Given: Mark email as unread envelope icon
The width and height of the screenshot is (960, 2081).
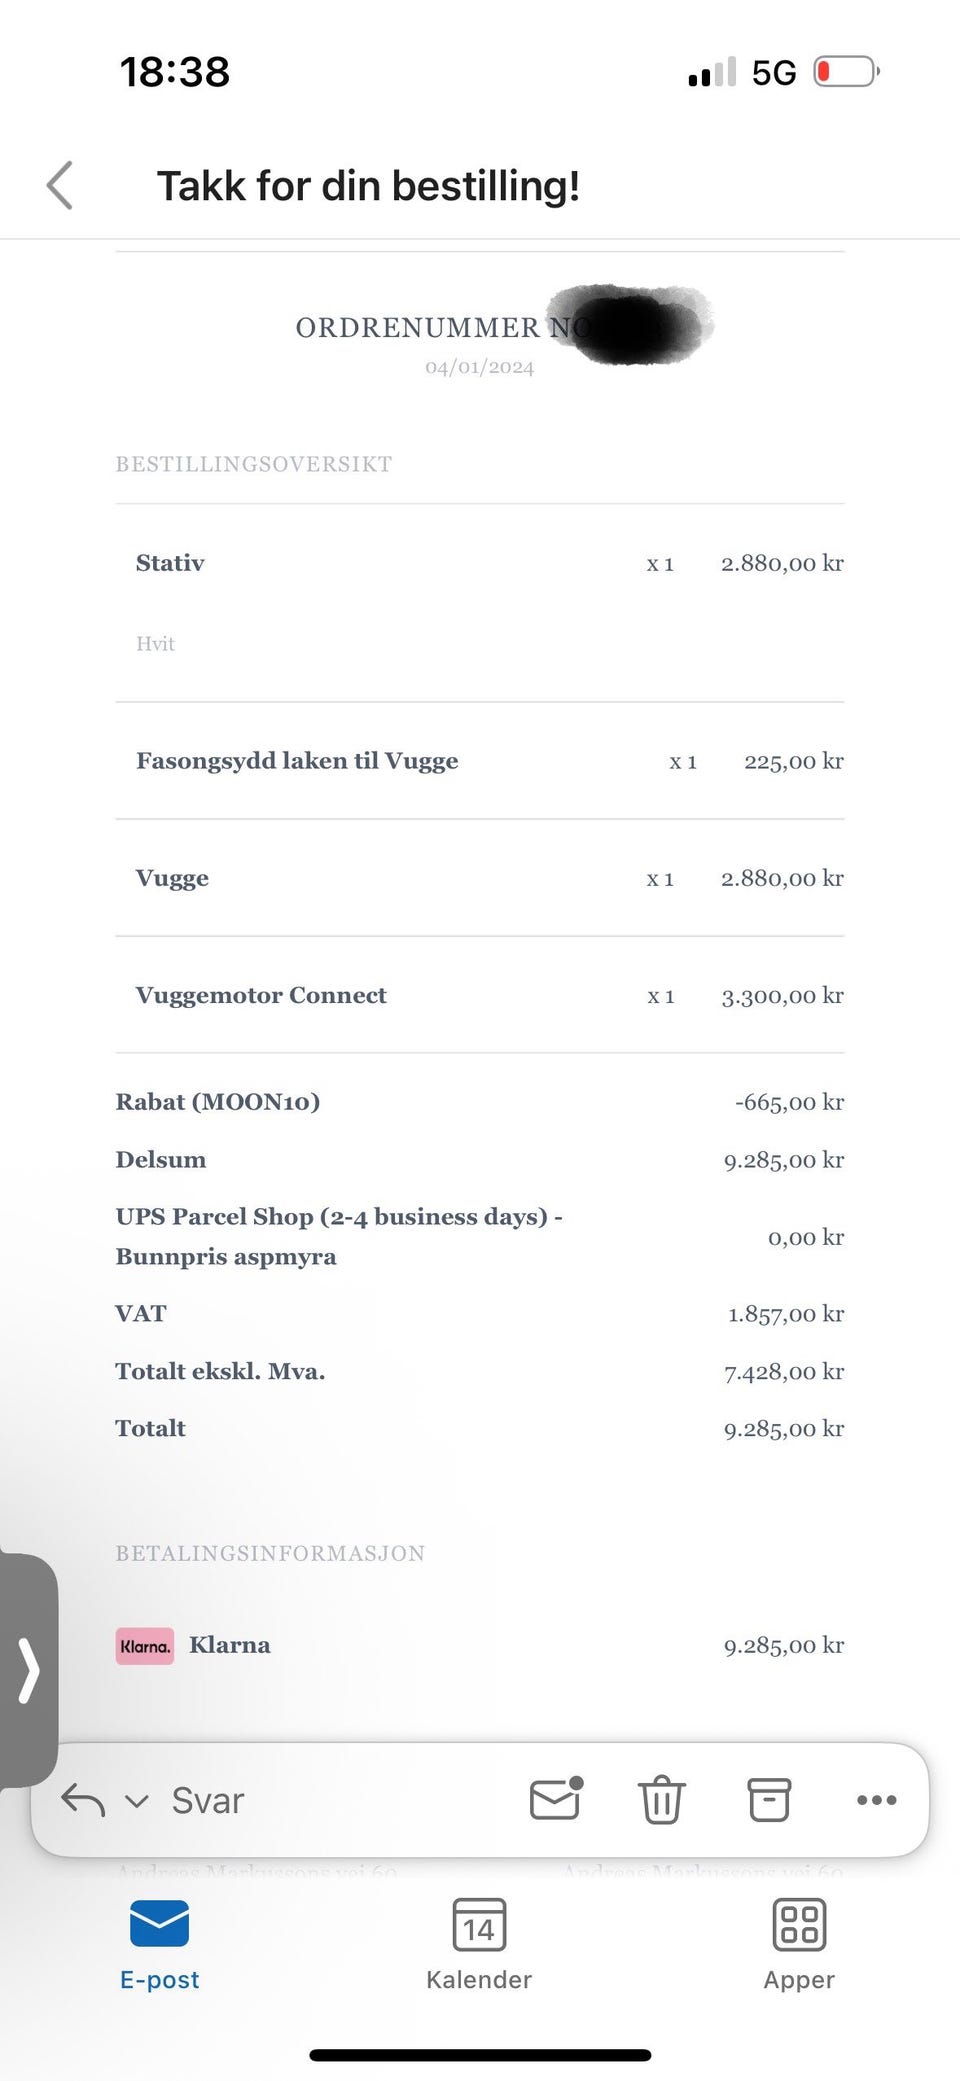Looking at the screenshot, I should pos(556,1799).
